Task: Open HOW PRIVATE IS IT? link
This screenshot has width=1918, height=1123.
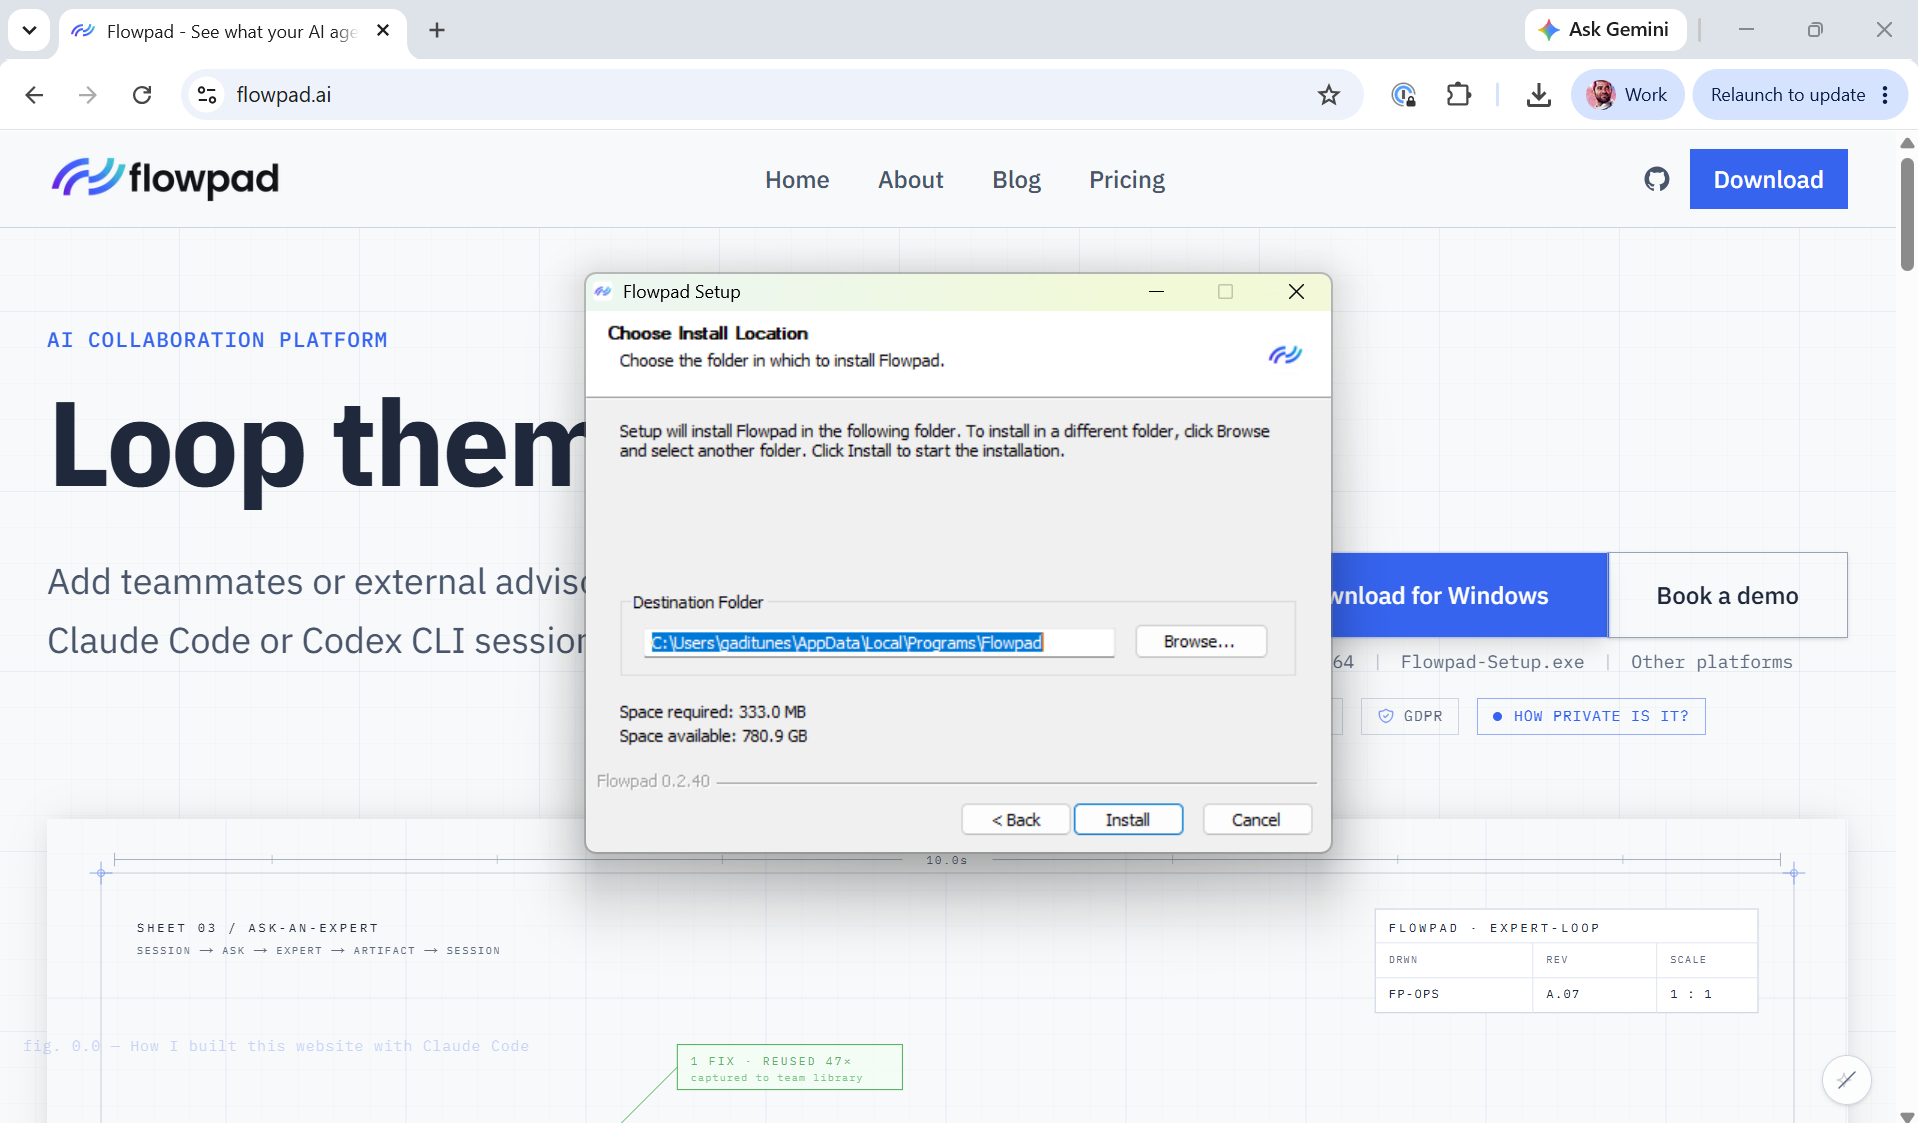Action: click(x=1591, y=716)
